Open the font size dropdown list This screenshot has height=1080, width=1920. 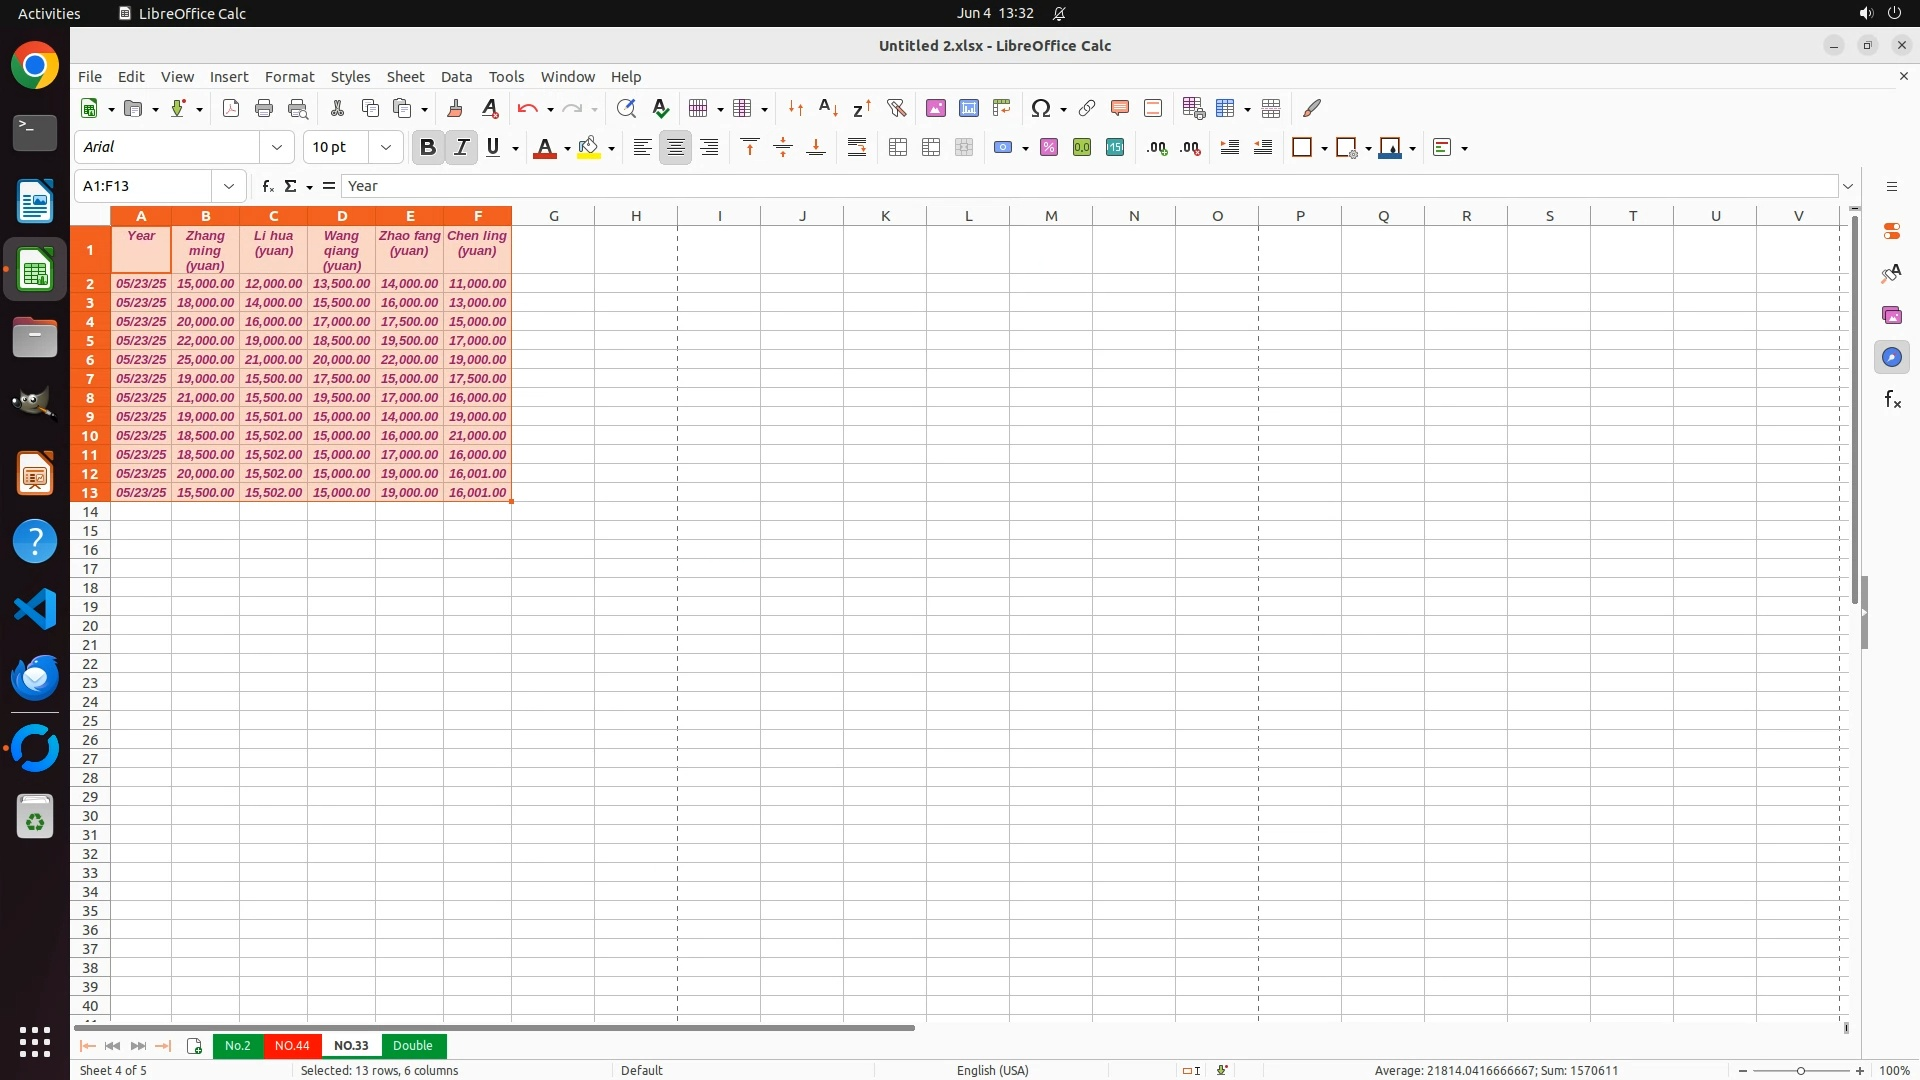(386, 148)
